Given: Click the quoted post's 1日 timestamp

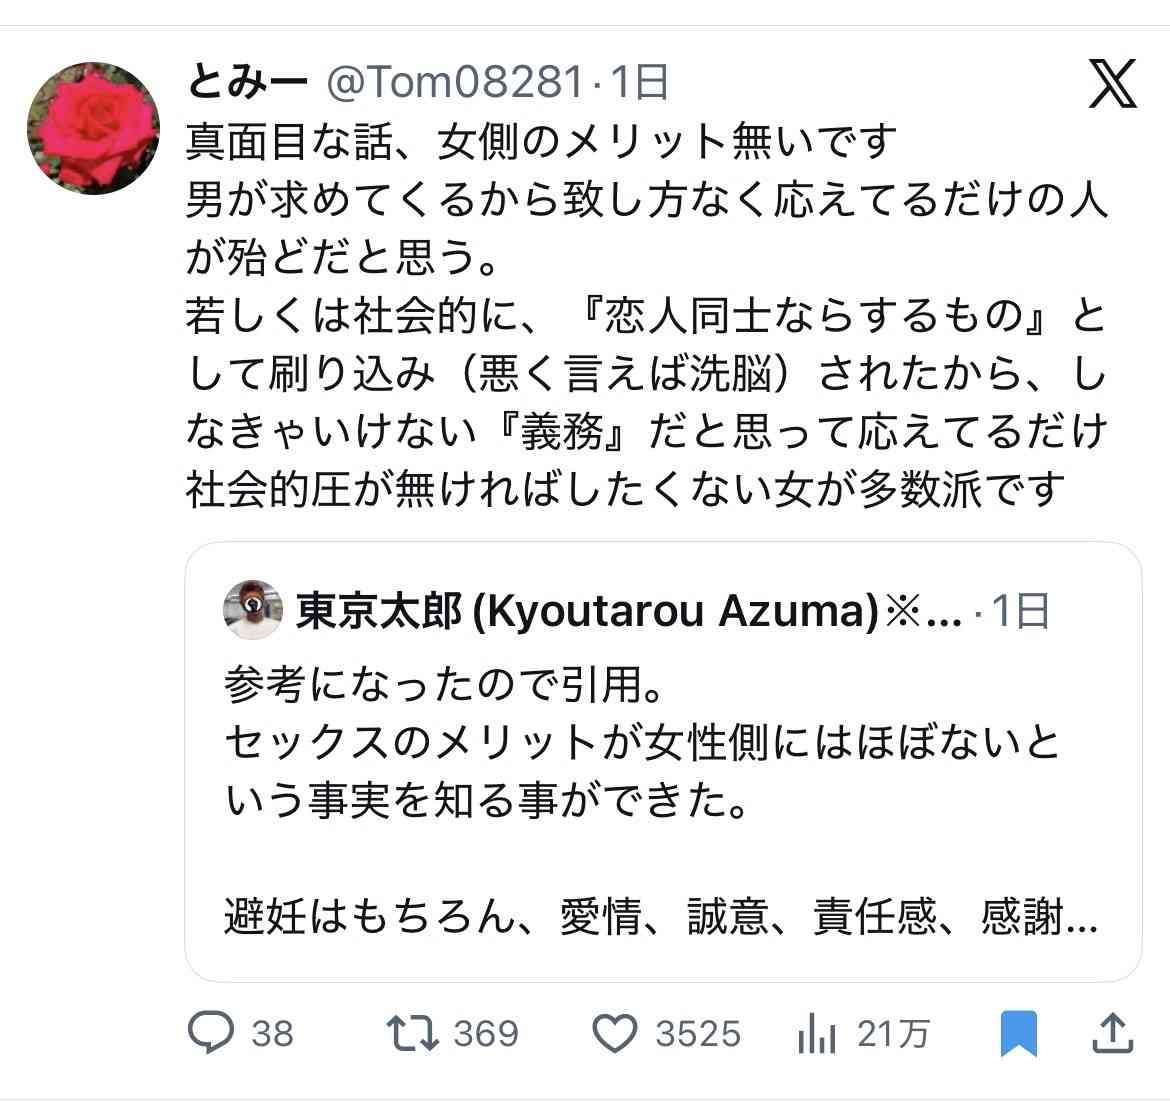Looking at the screenshot, I should click(1018, 611).
